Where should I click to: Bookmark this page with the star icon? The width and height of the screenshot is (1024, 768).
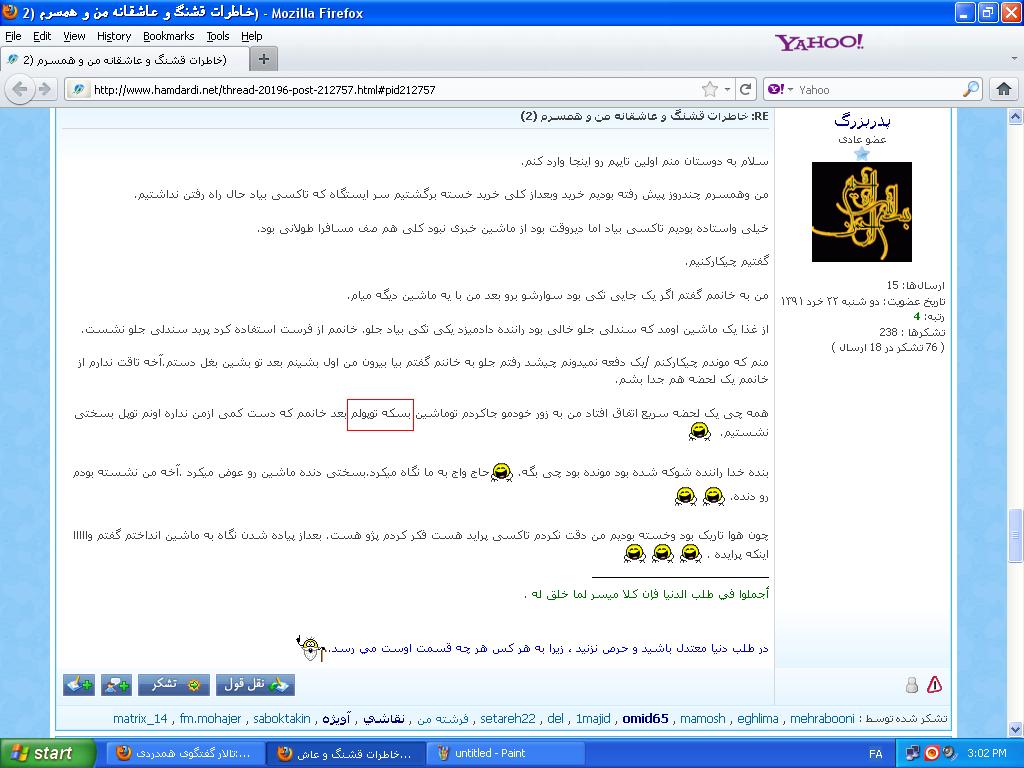[710, 89]
